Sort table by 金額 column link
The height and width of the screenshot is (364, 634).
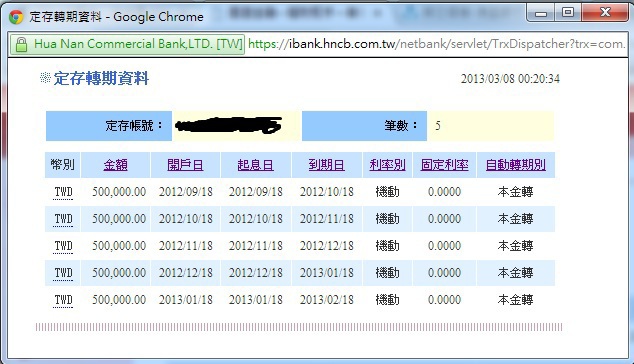pyautogui.click(x=116, y=165)
